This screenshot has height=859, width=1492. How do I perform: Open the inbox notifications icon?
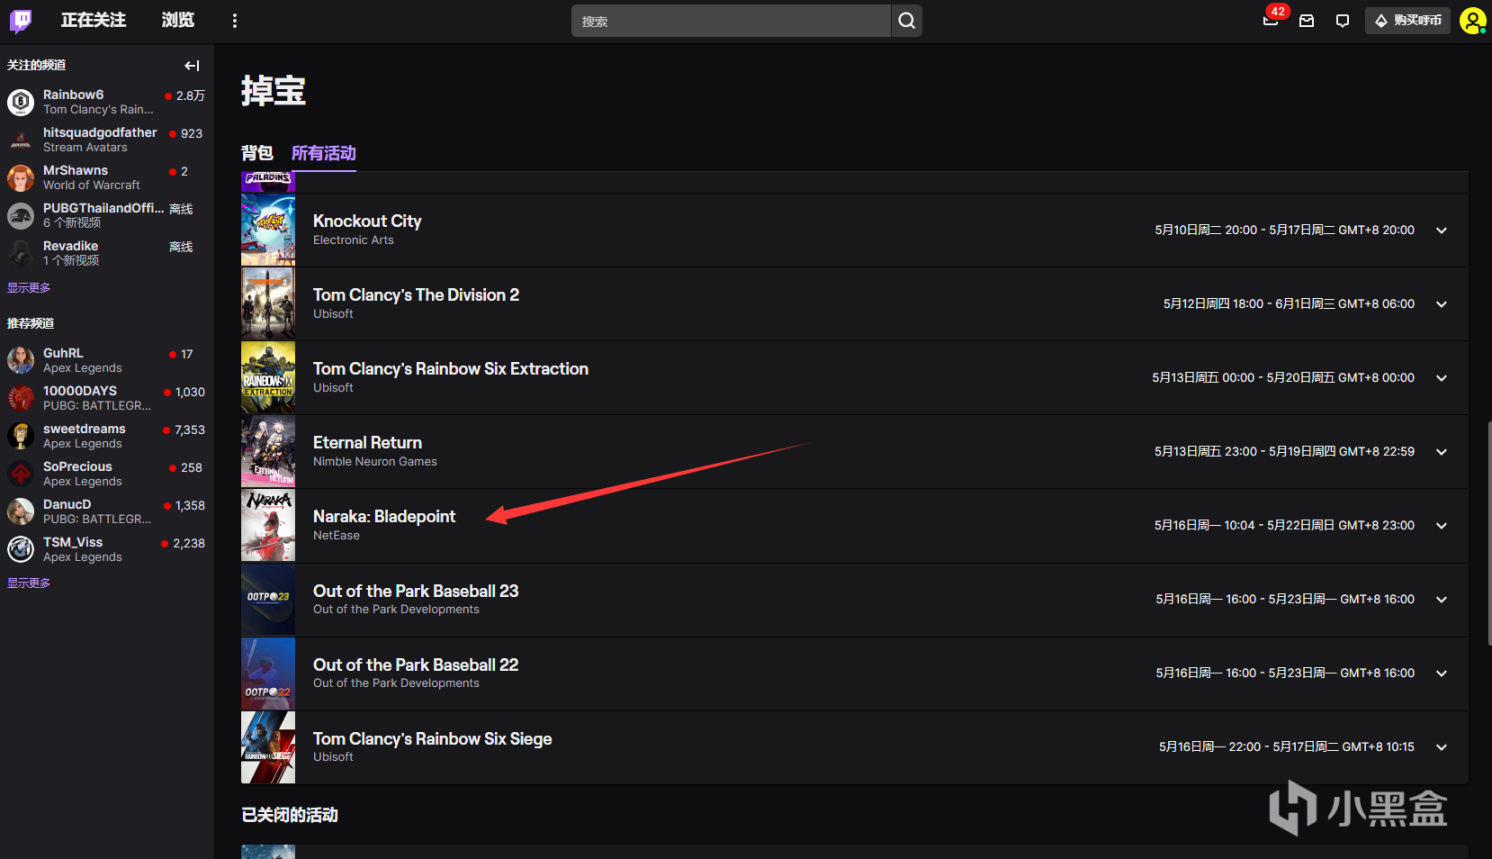tap(1307, 21)
